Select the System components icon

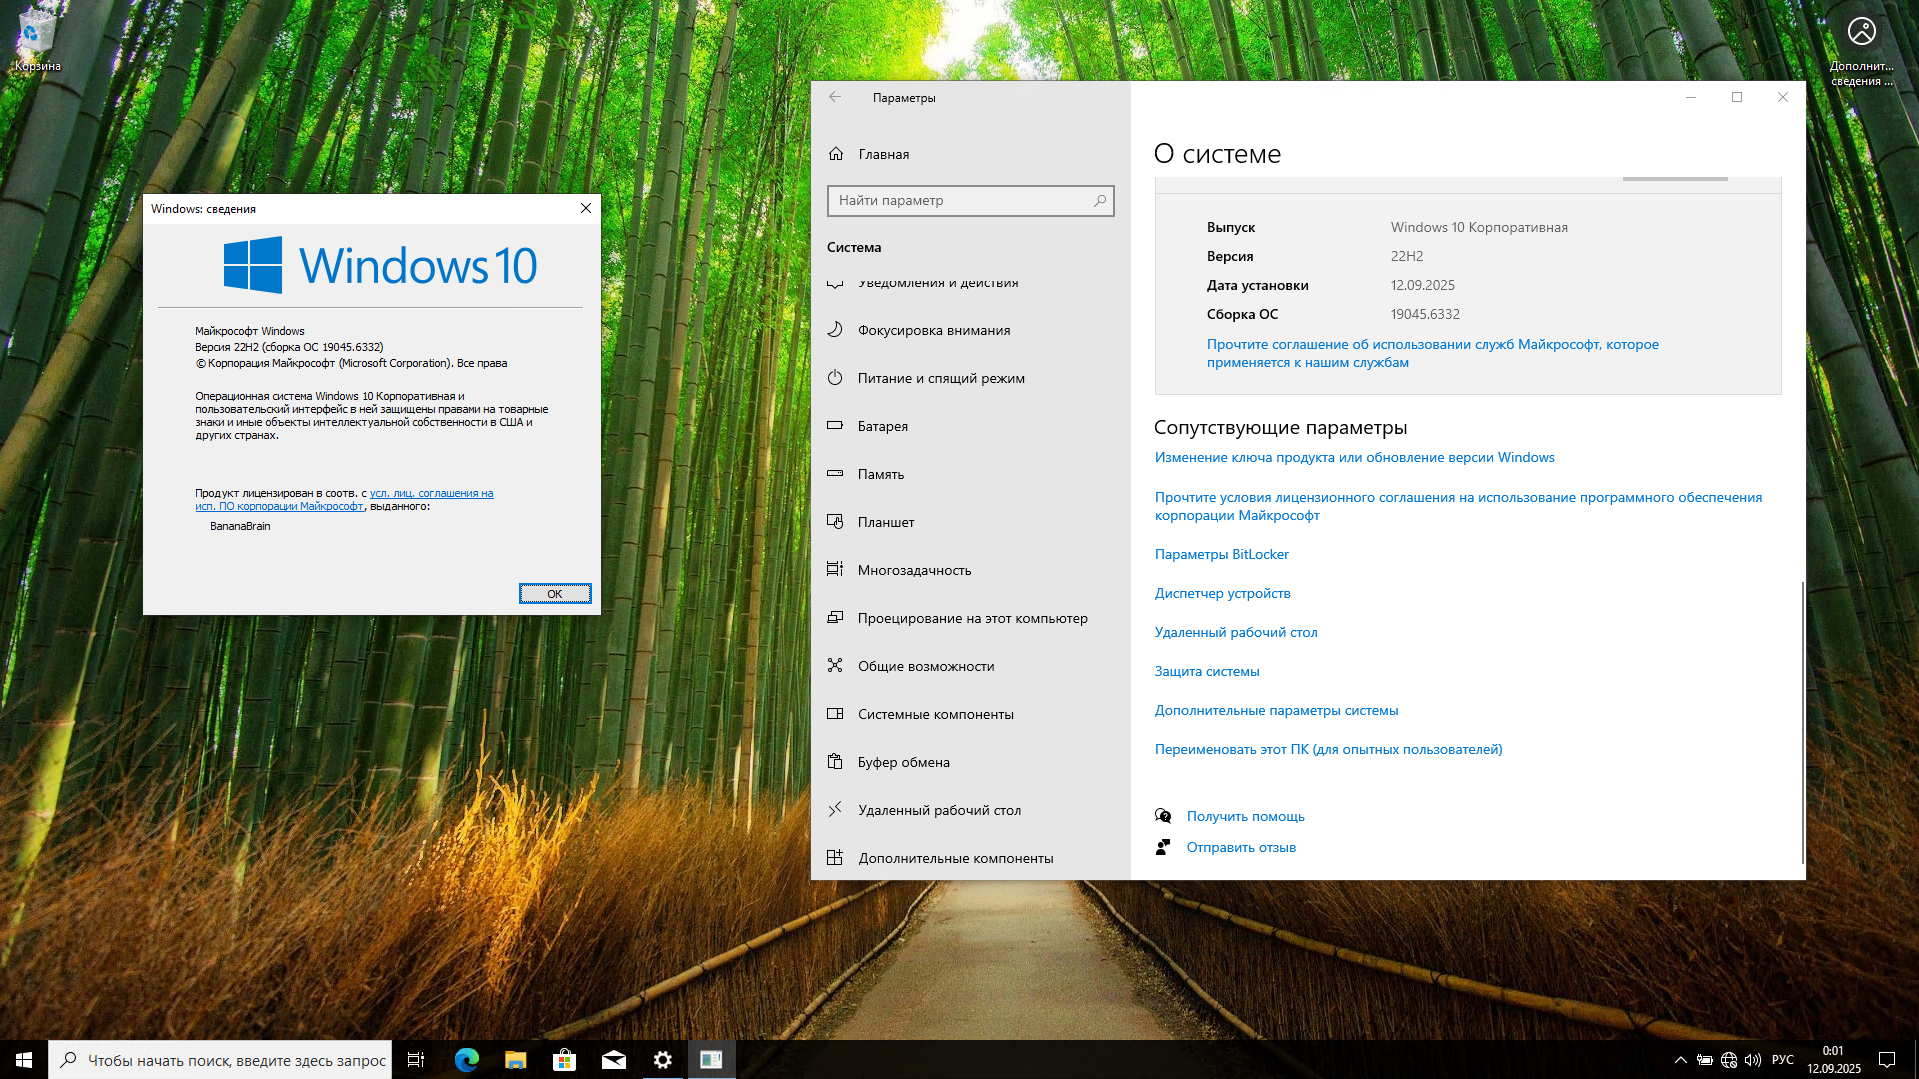pos(835,714)
